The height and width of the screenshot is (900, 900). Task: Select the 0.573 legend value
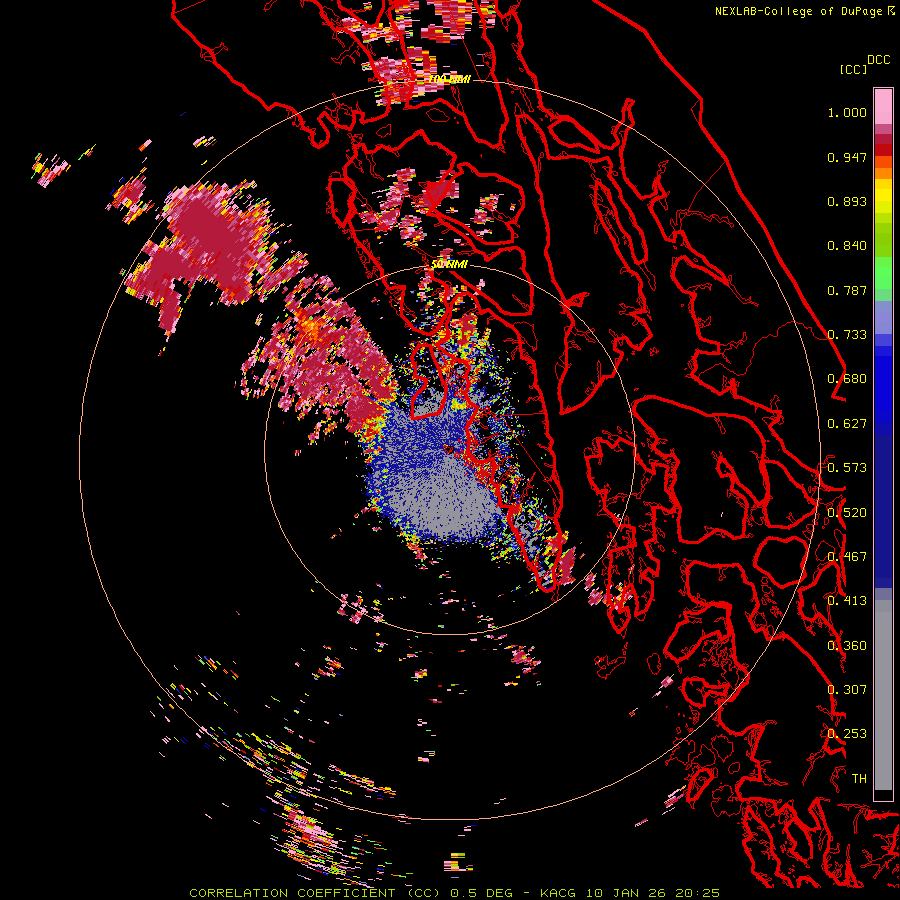click(847, 468)
